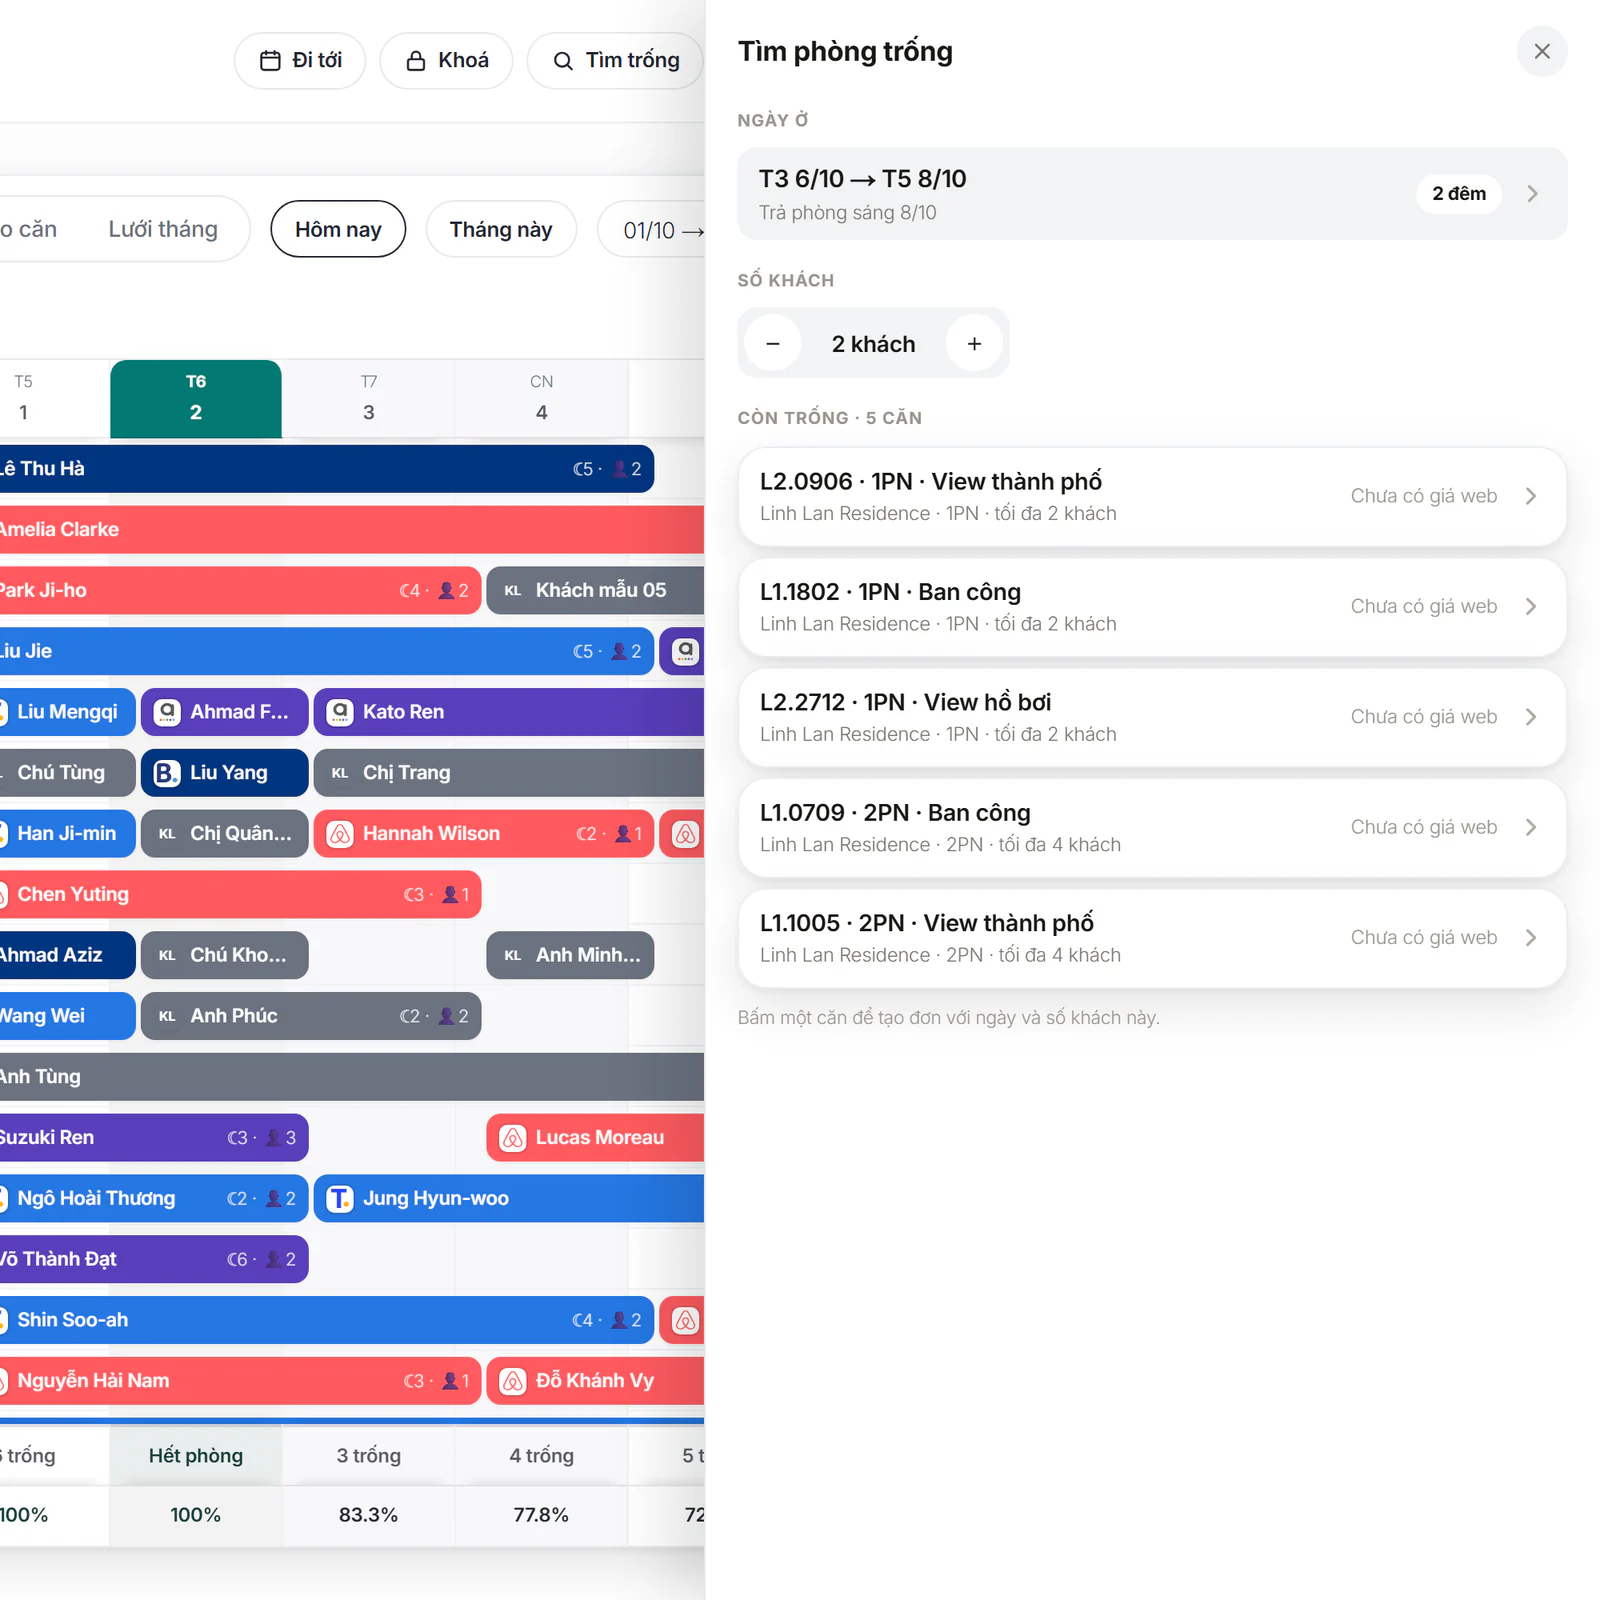Screen dimensions: 1600x1600
Task: Open the Chen Yuting booking bar
Action: click(x=240, y=895)
